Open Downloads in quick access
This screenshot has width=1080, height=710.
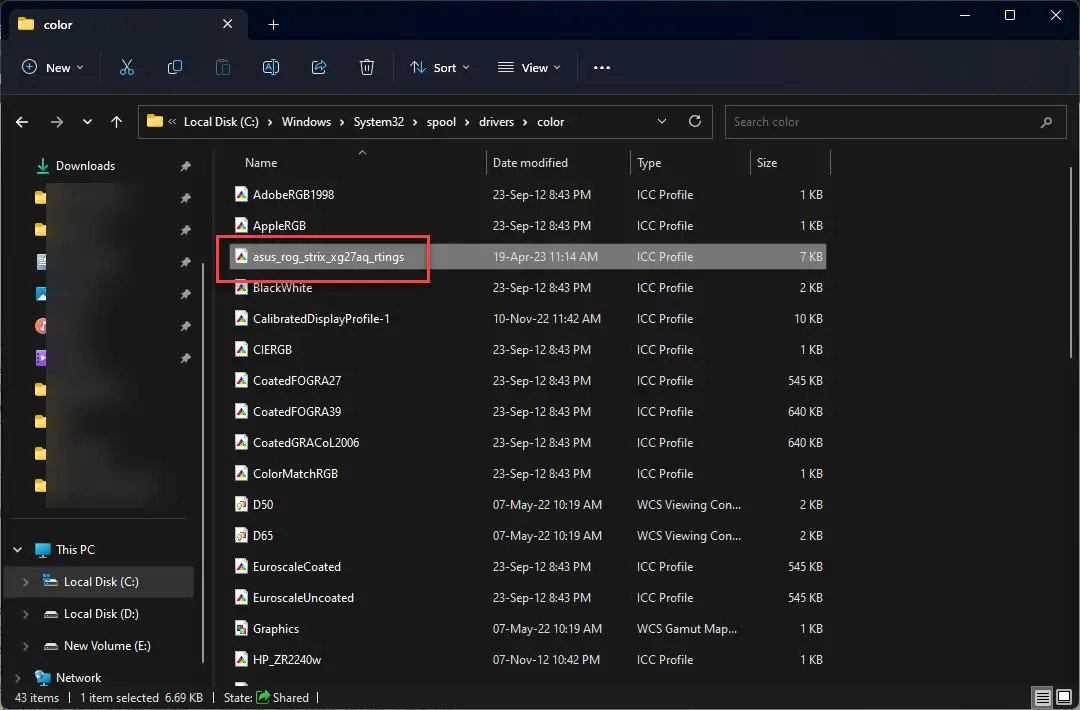coord(85,166)
